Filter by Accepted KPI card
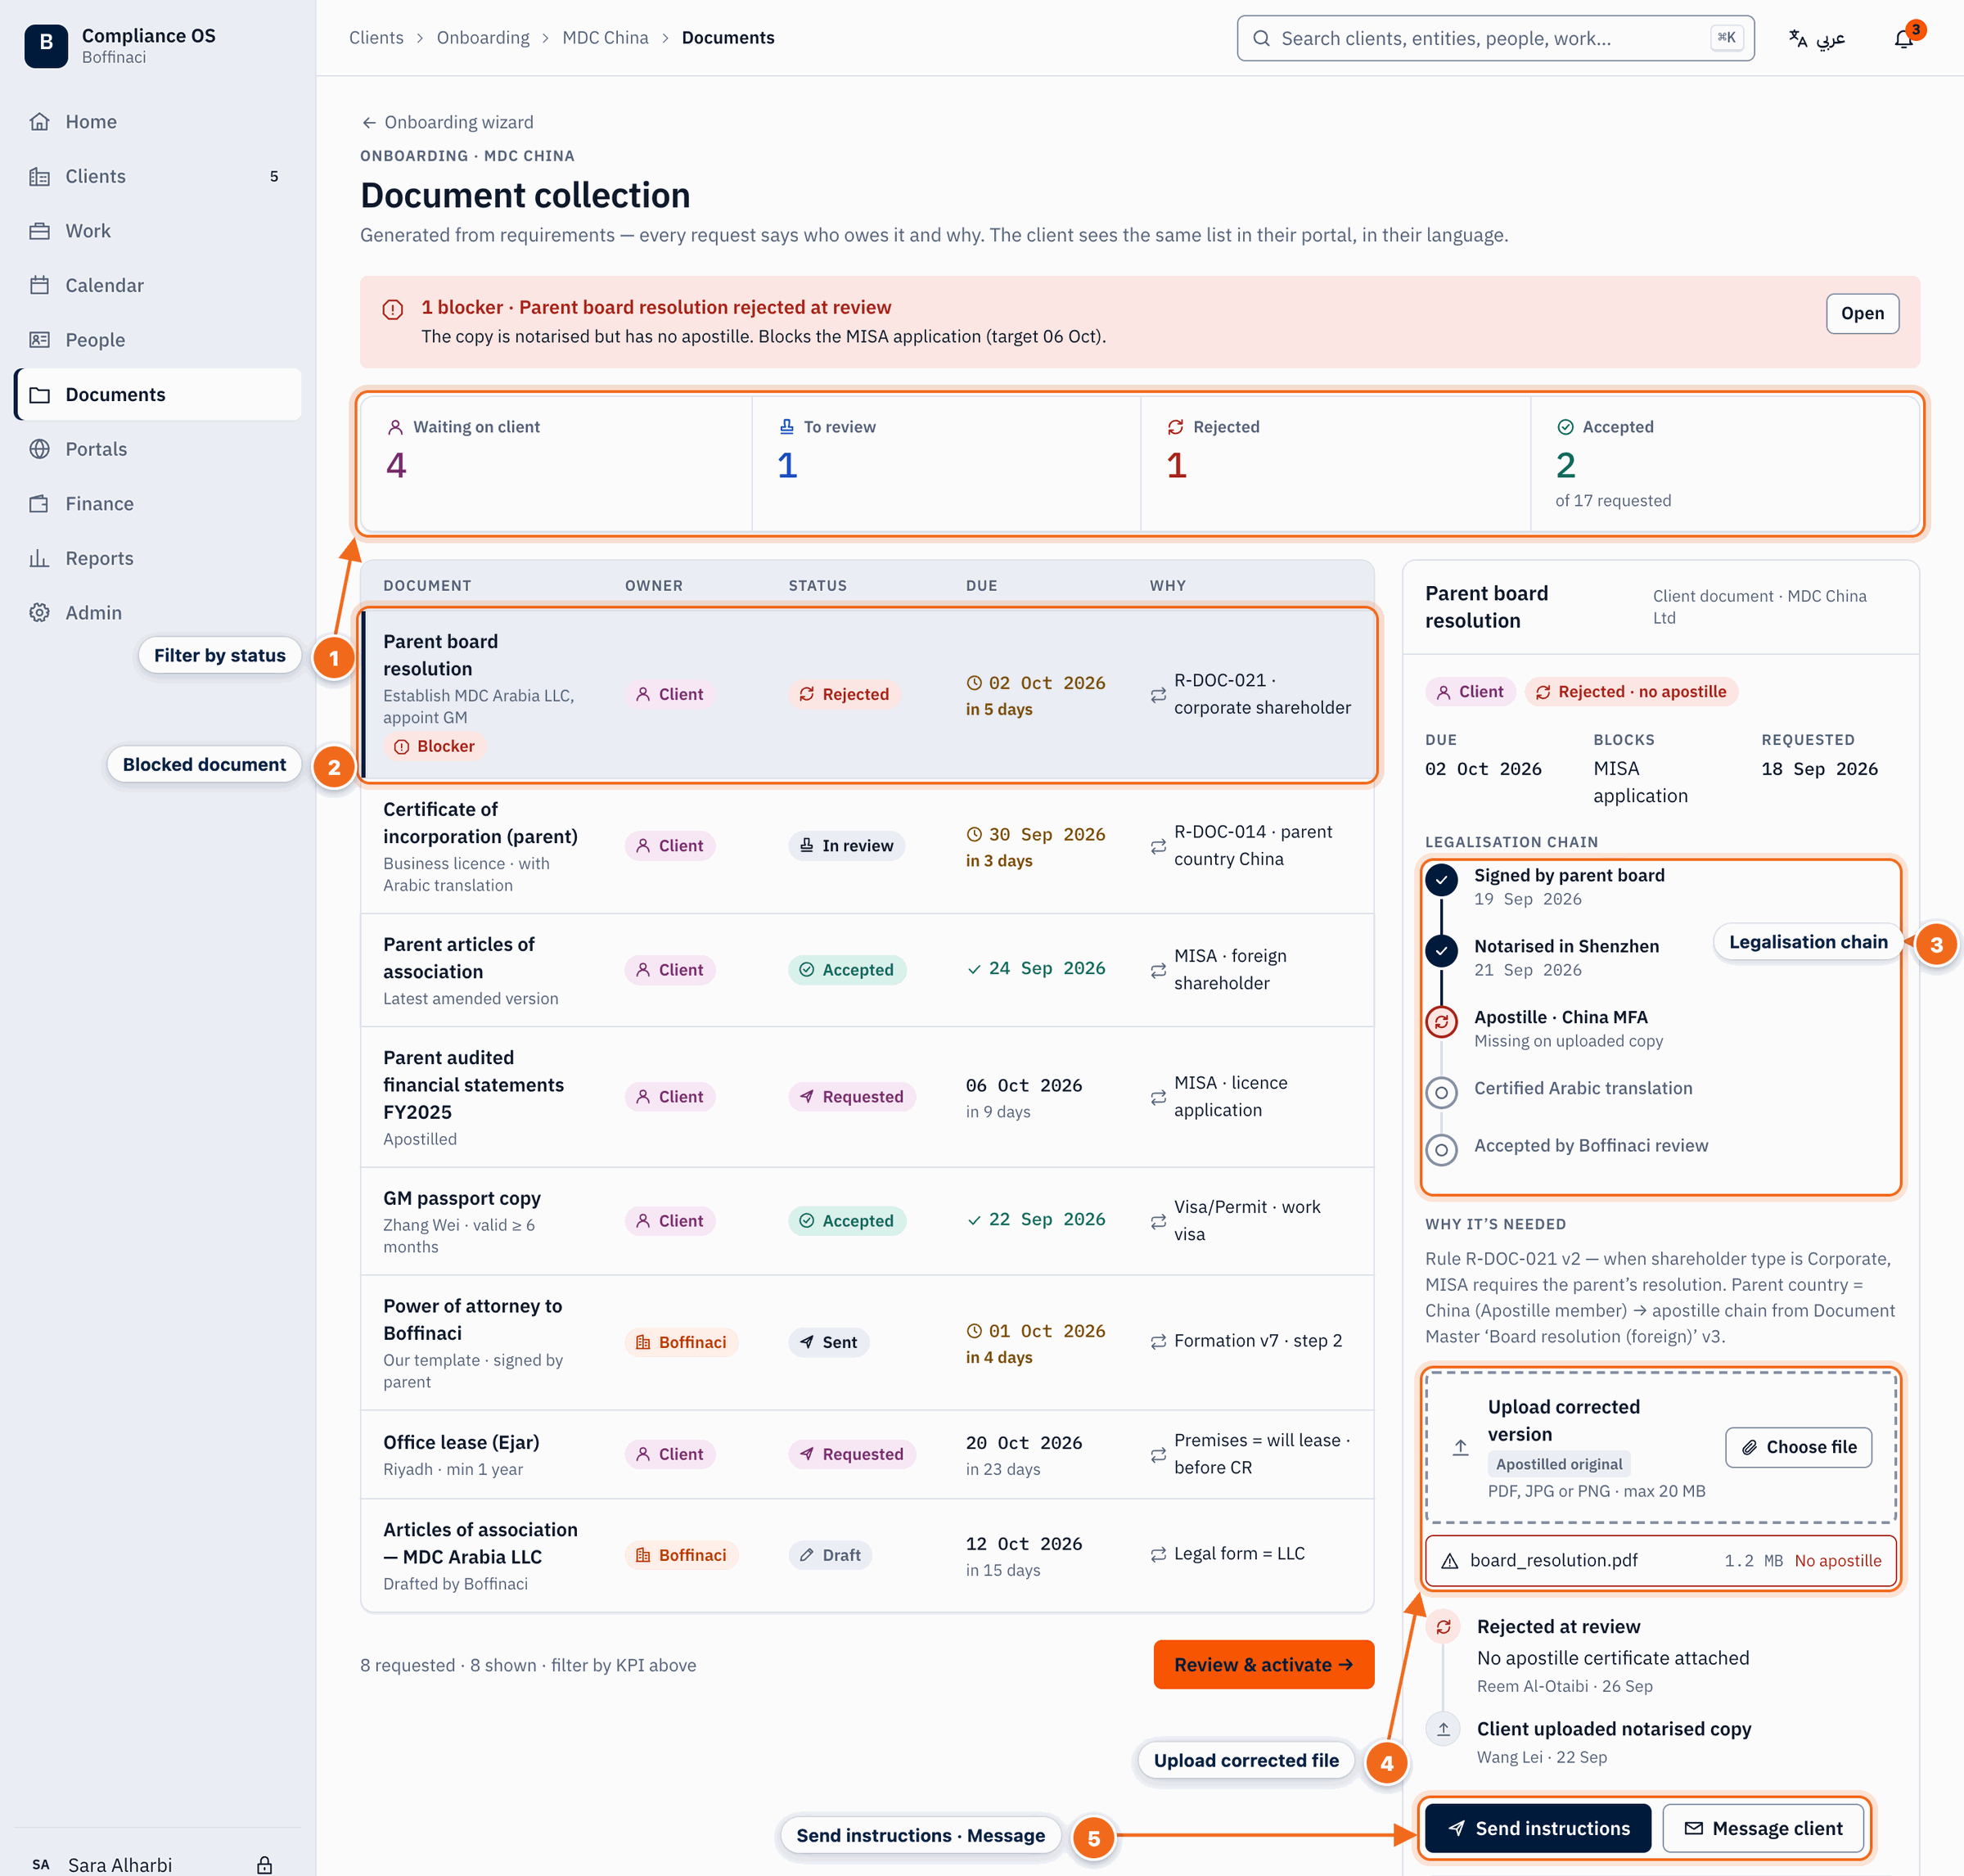This screenshot has height=1876, width=1964. pyautogui.click(x=1725, y=464)
